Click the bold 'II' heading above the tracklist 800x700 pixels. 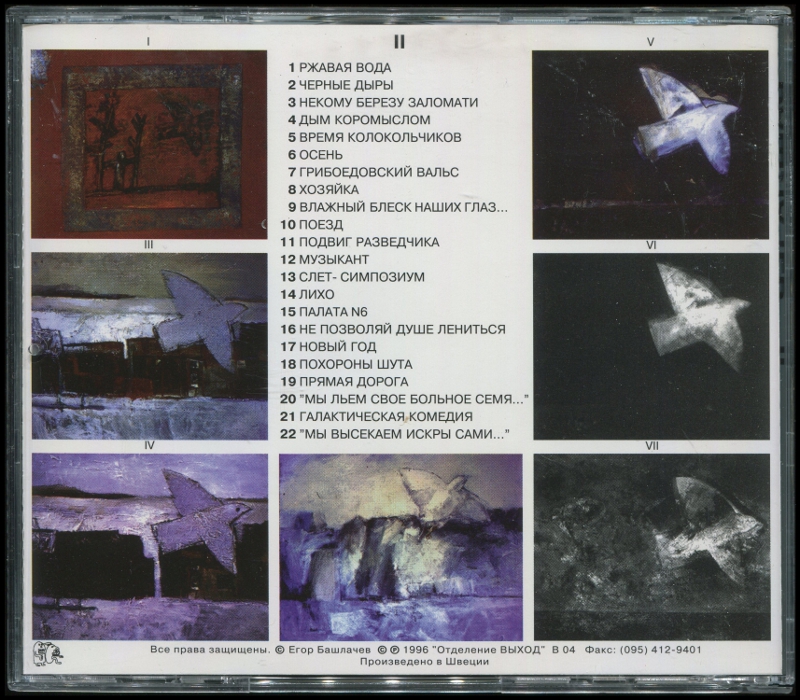(x=399, y=42)
